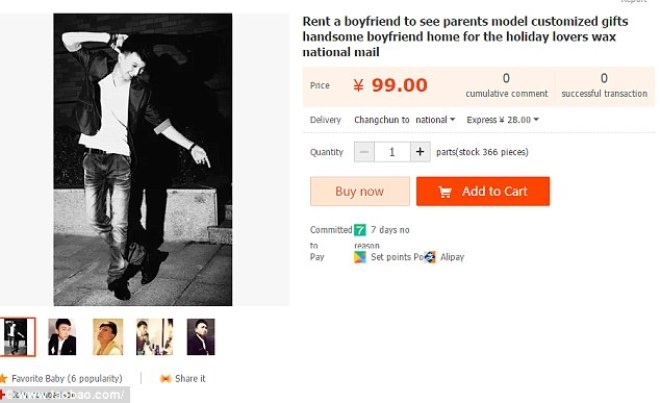Click the Favorite Baby star icon

point(4,379)
